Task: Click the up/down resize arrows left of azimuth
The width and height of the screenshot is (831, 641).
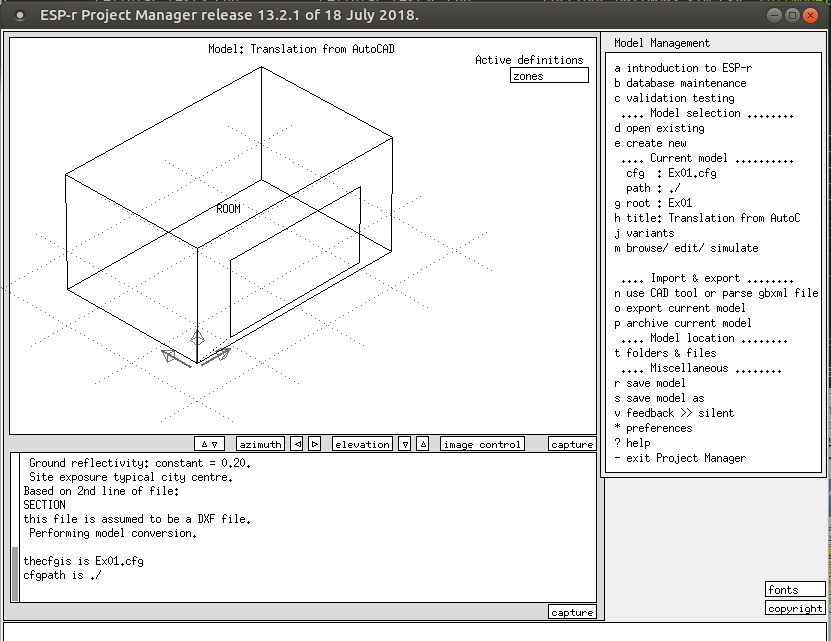Action: click(x=210, y=444)
